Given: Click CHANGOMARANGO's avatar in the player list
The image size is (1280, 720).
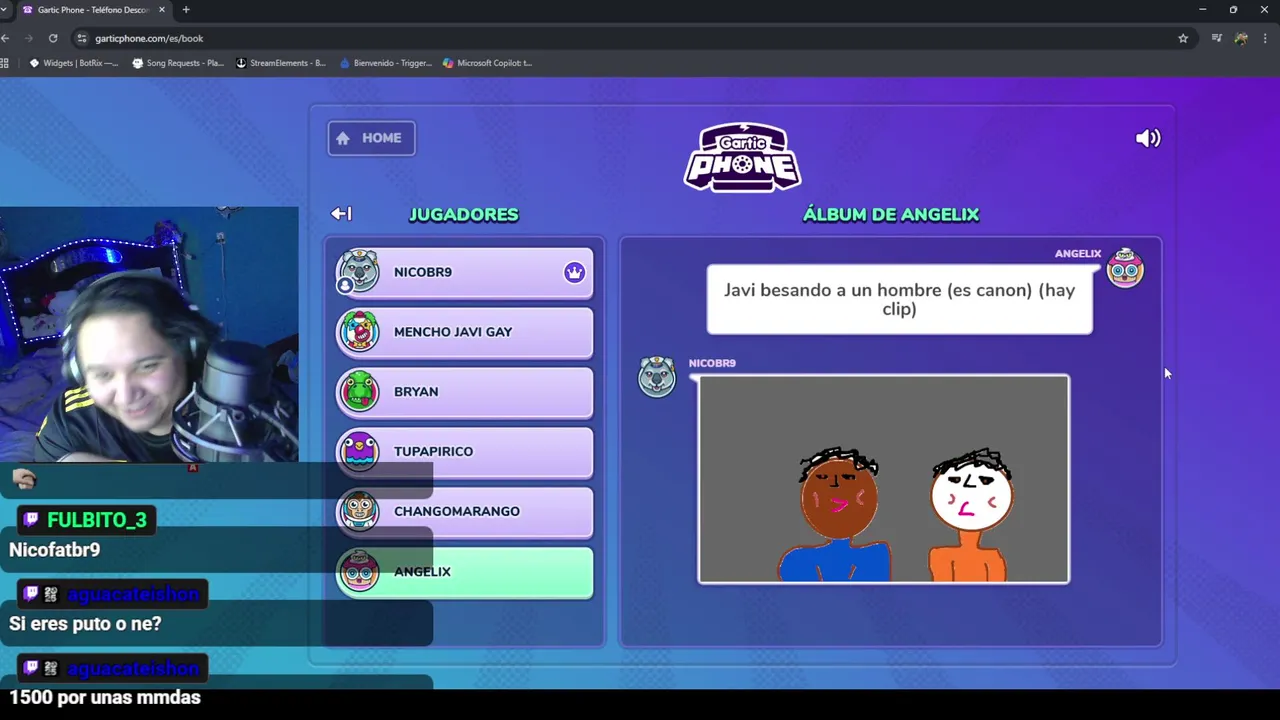Looking at the screenshot, I should pos(358,511).
